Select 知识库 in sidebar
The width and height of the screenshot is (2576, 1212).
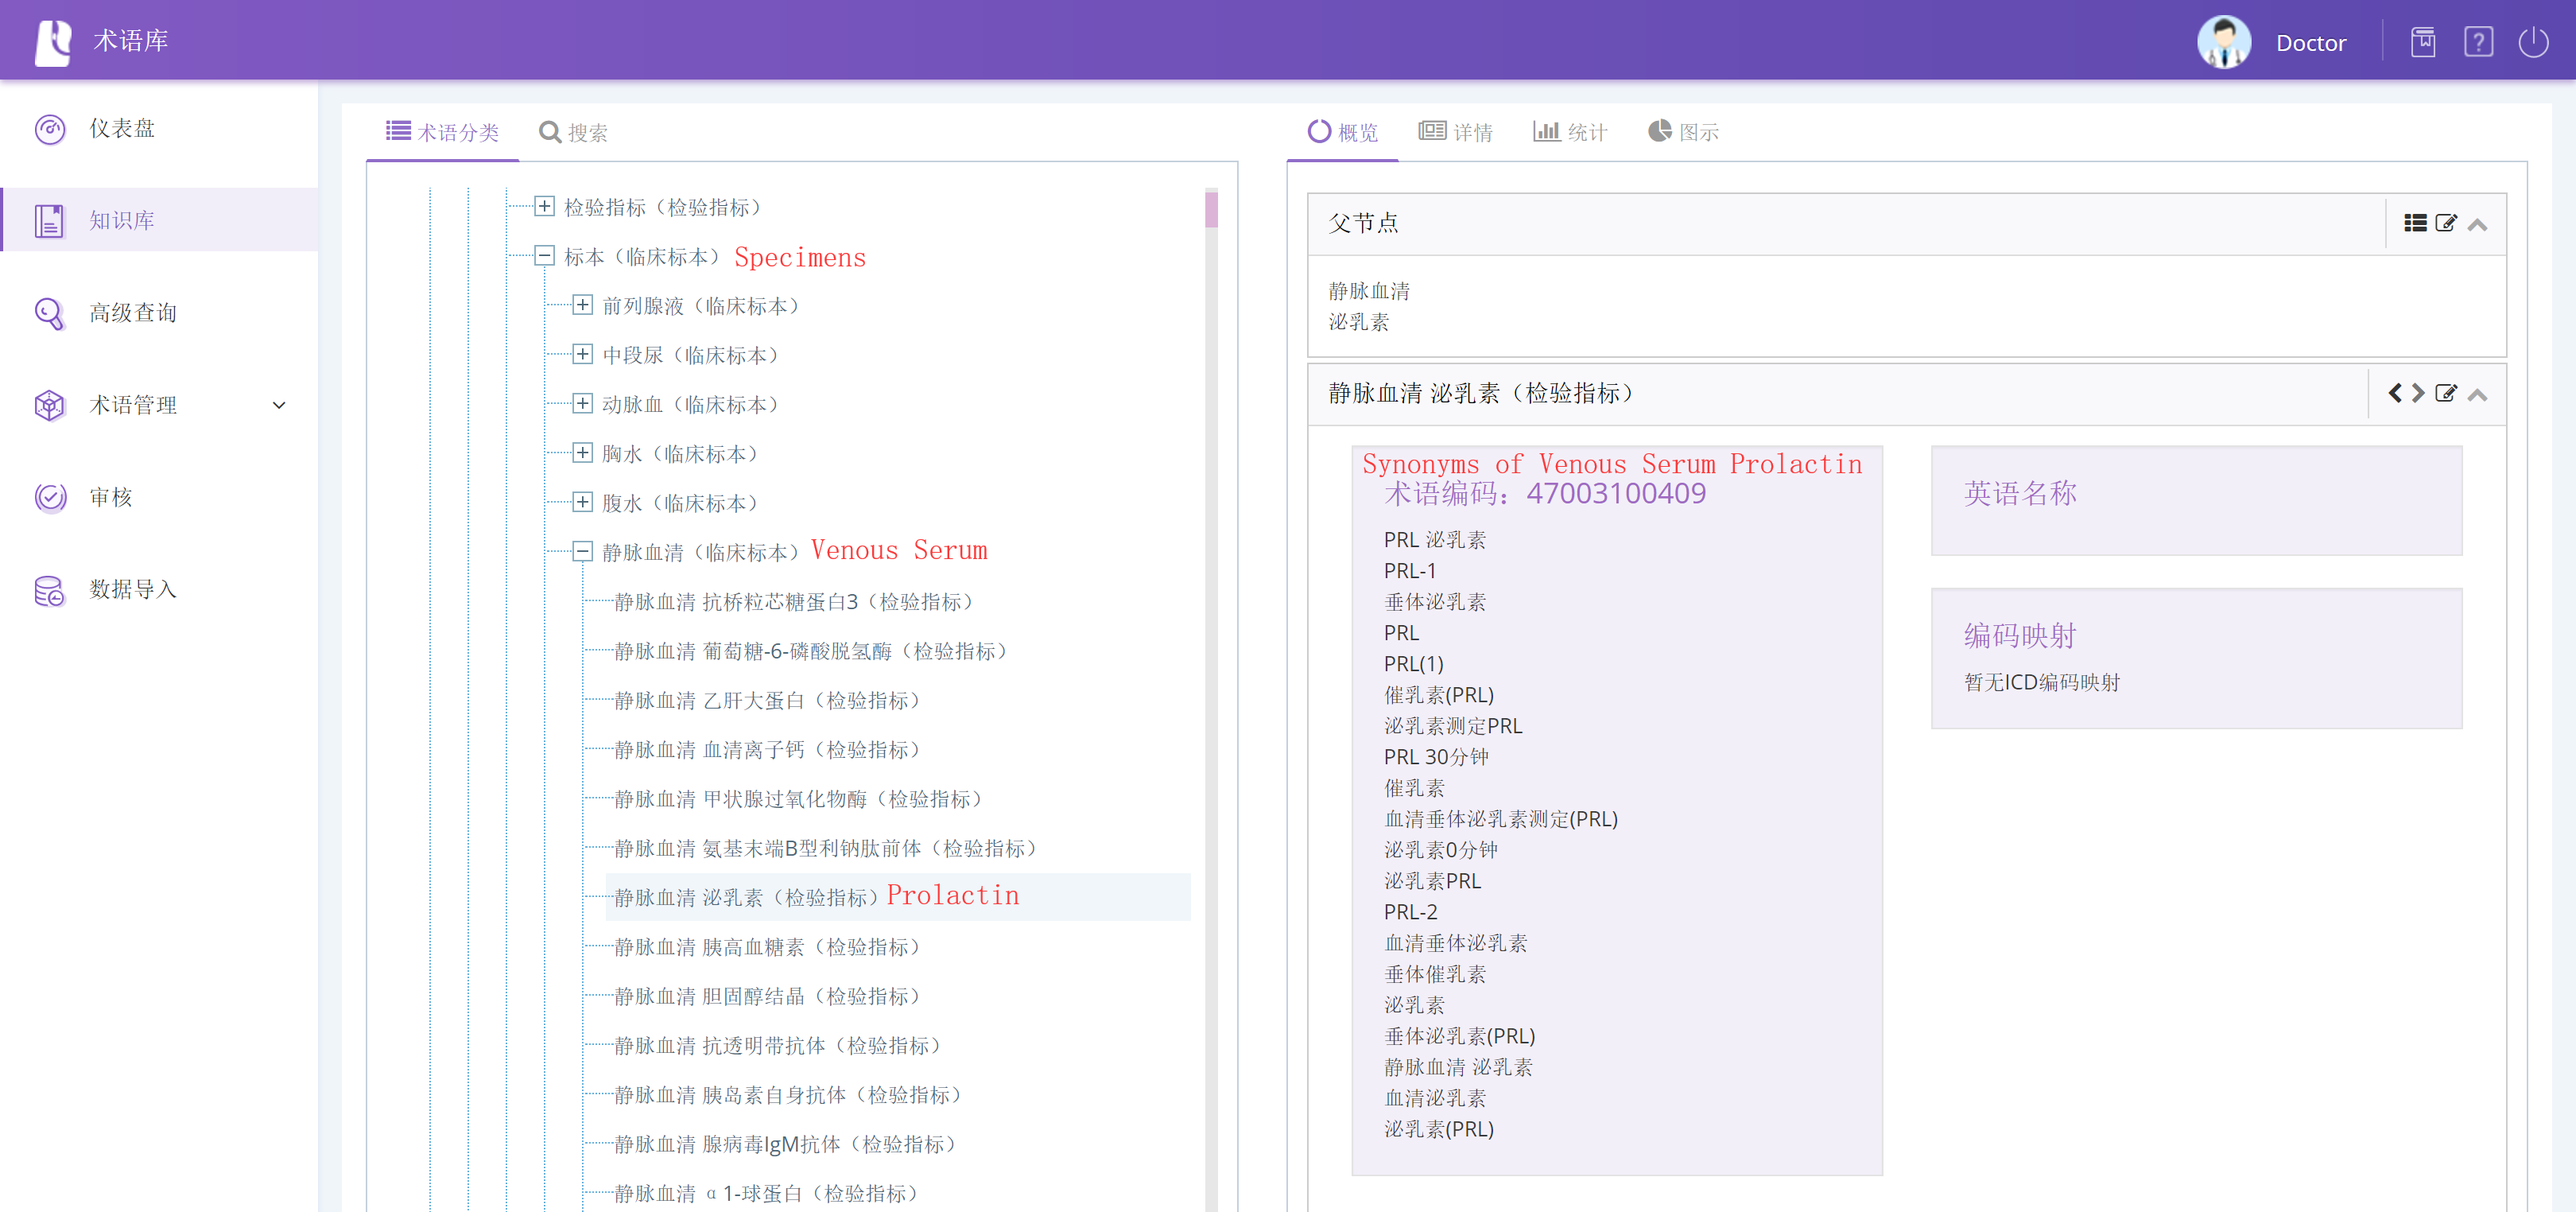[160, 220]
